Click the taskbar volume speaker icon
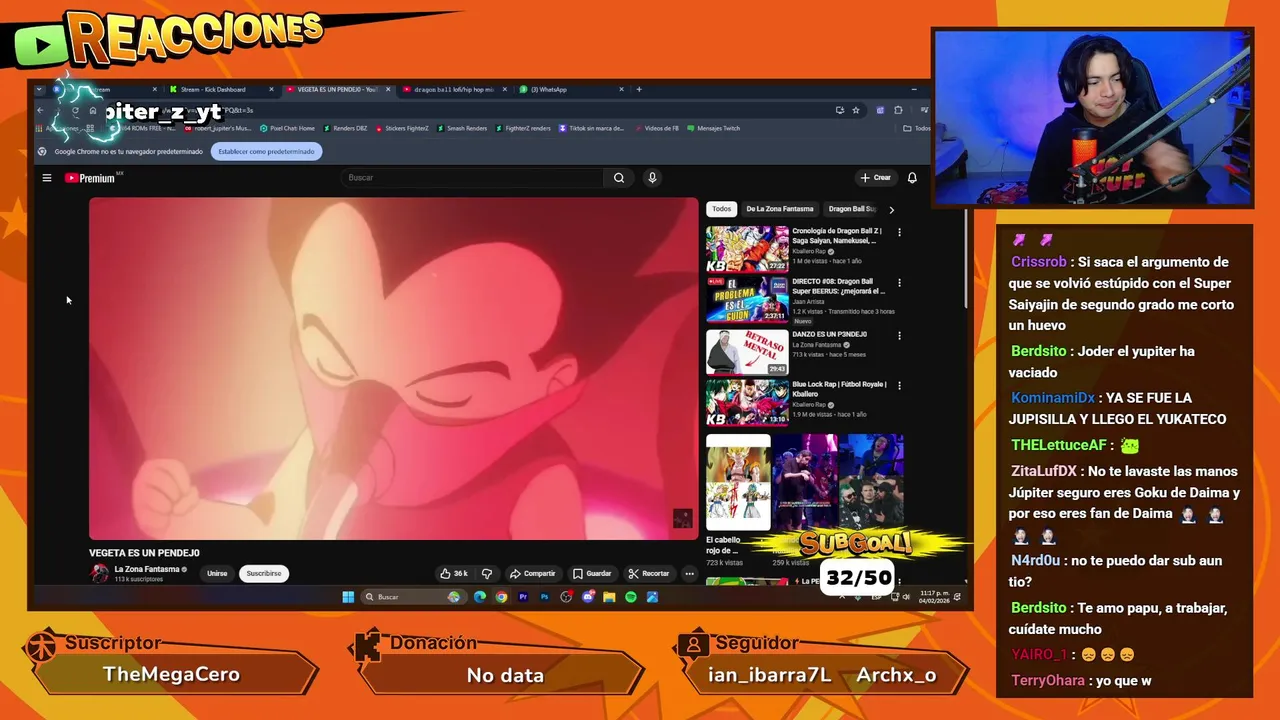The width and height of the screenshot is (1280, 720). point(906,597)
